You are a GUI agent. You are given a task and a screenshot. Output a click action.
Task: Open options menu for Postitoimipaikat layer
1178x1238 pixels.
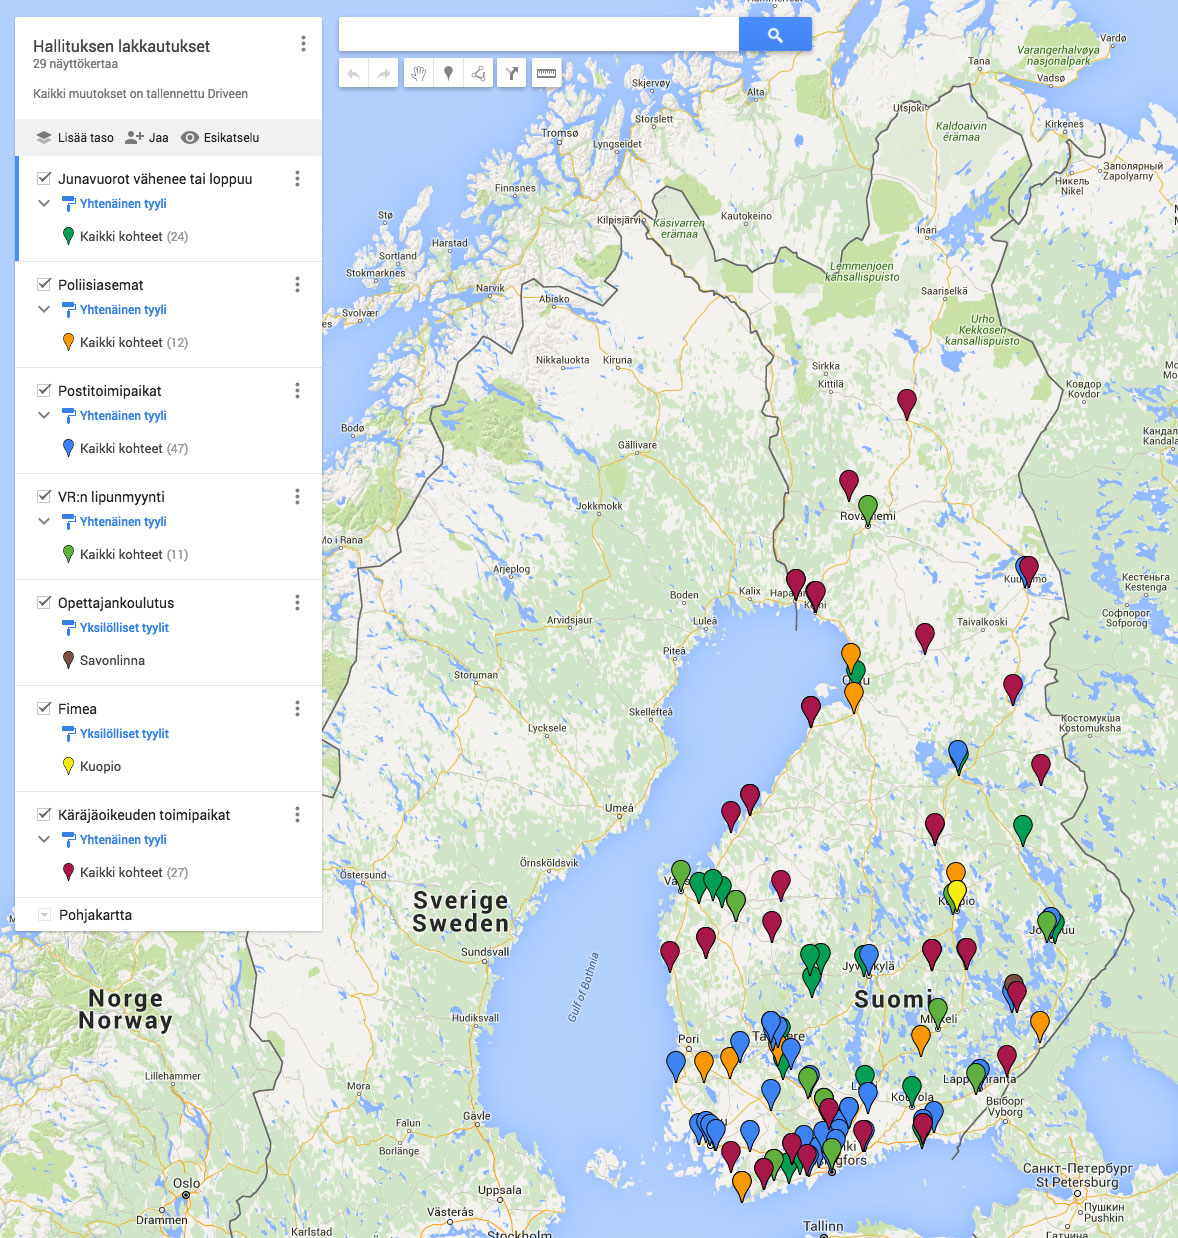[297, 391]
